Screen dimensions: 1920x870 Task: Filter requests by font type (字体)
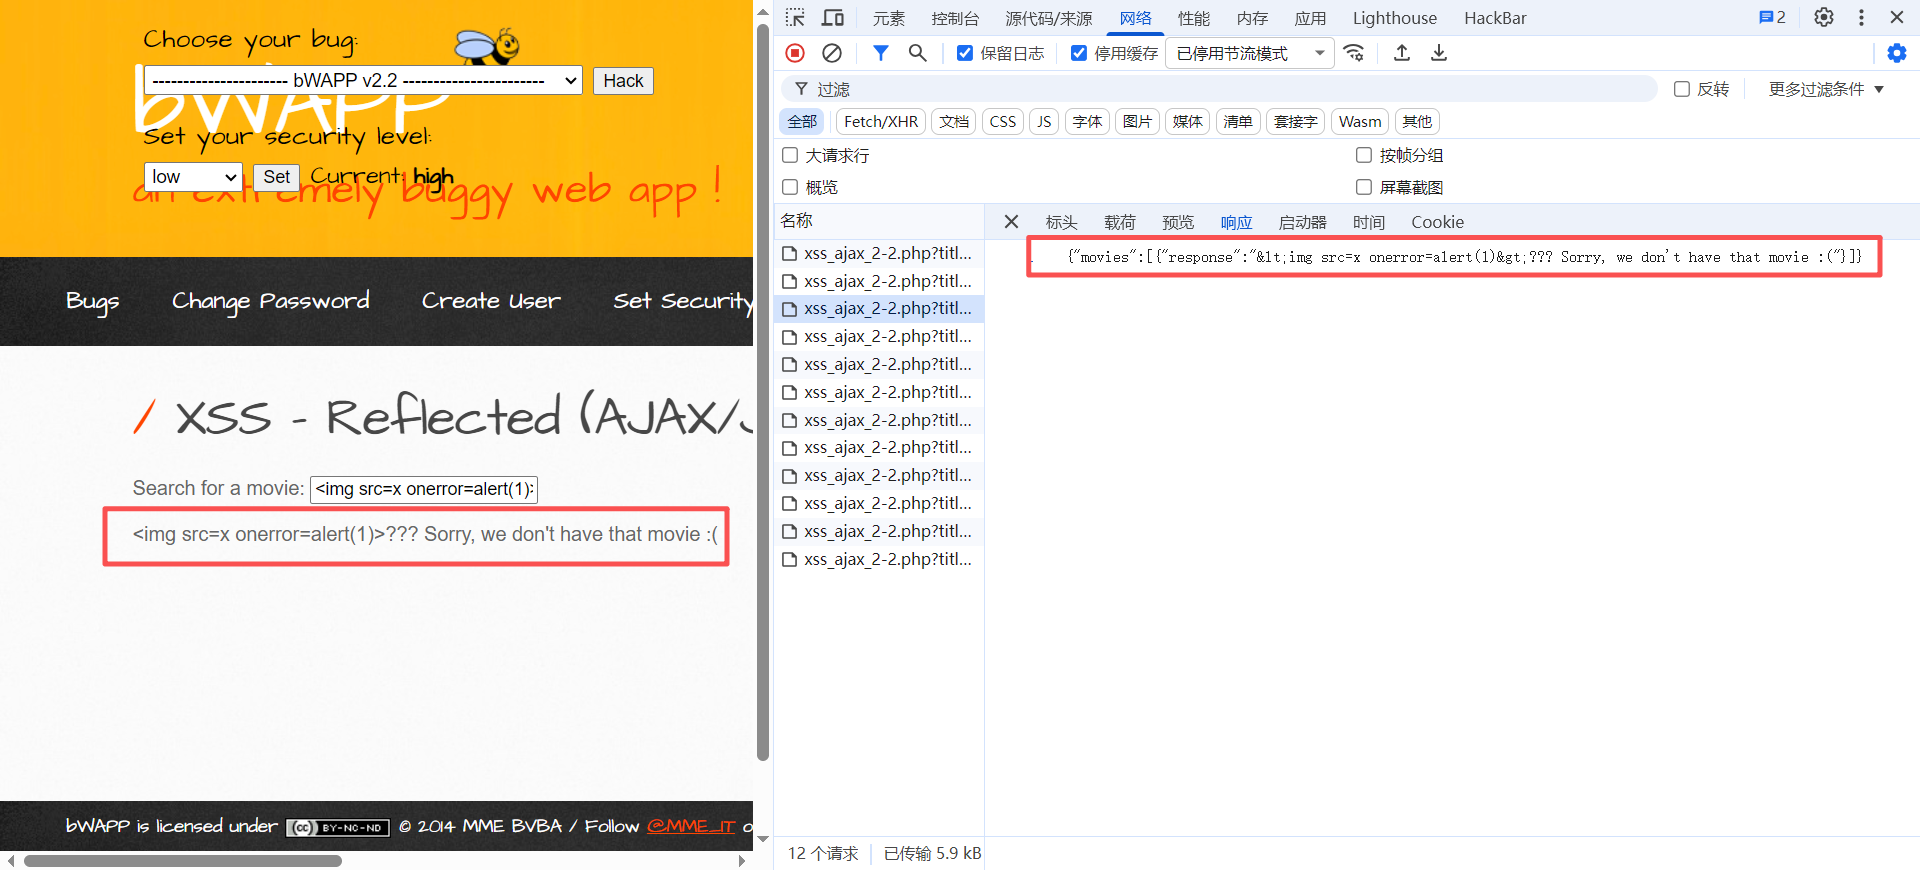click(1087, 122)
